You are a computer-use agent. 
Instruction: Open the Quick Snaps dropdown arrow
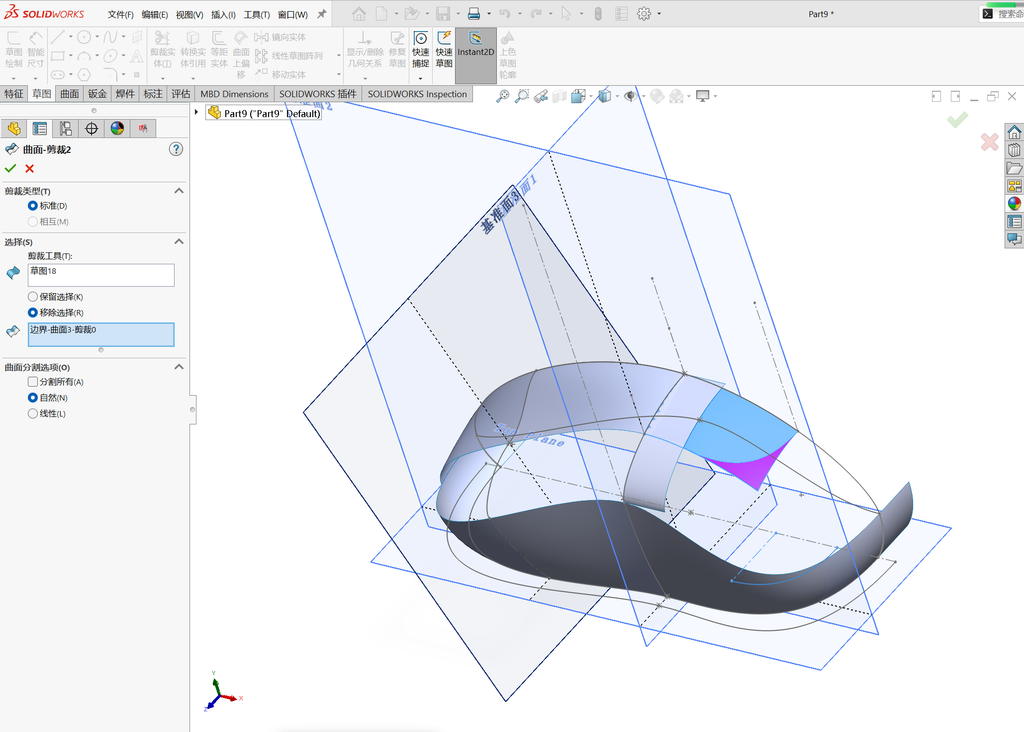421,78
